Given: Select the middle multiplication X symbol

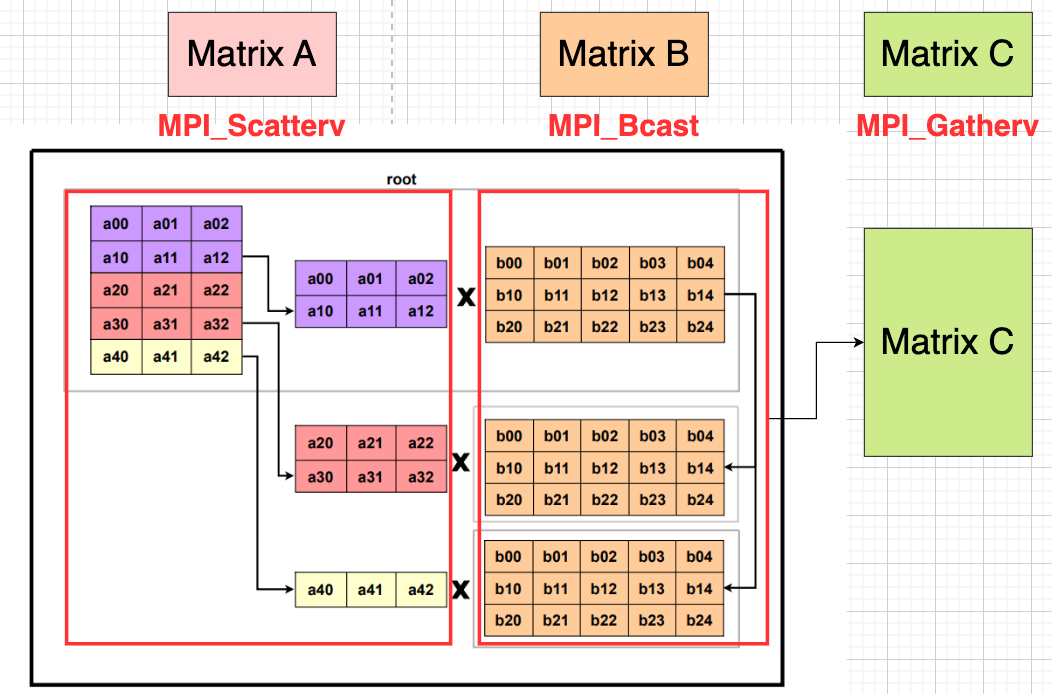Looking at the screenshot, I should point(461,462).
